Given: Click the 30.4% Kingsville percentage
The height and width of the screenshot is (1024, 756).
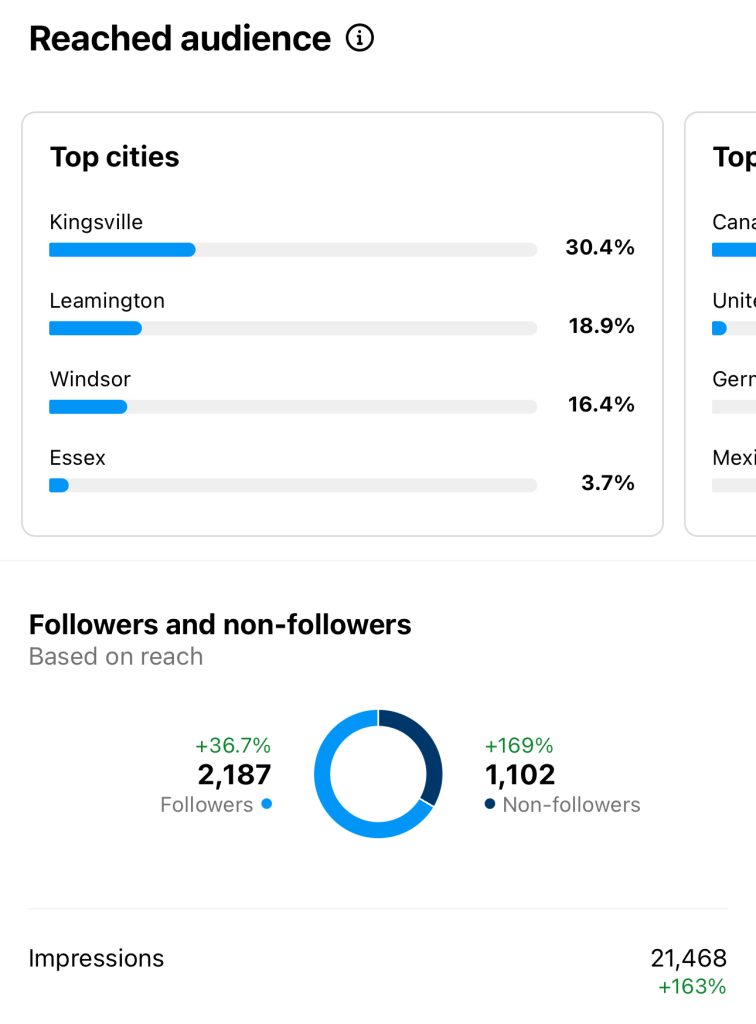Looking at the screenshot, I should pyautogui.click(x=600, y=248).
